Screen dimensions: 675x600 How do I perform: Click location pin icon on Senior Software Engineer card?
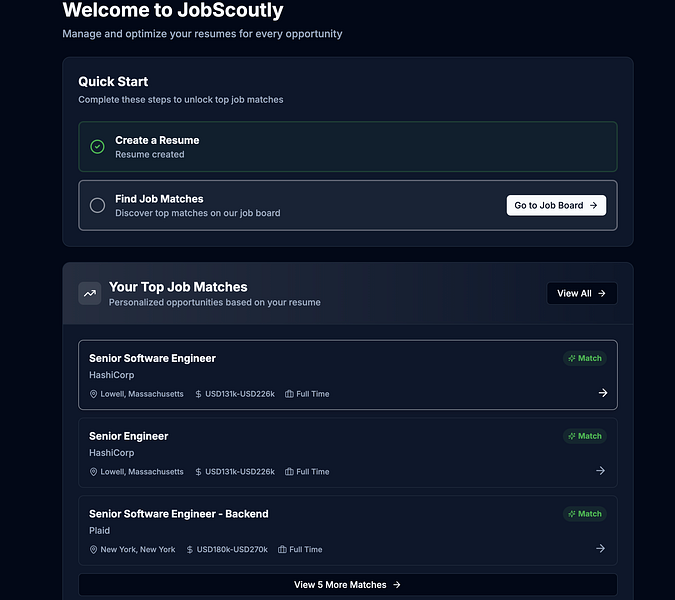point(93,394)
